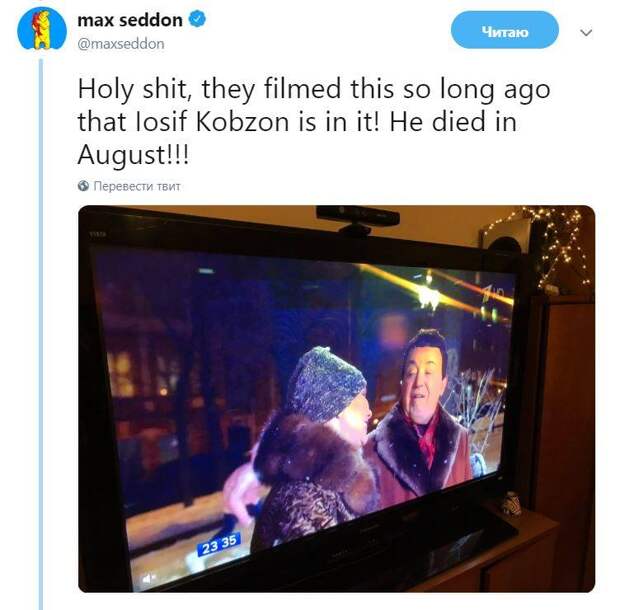This screenshot has height=610, width=620.
Task: Click the globe icon beside Перевести твит
Action: pos(83,185)
